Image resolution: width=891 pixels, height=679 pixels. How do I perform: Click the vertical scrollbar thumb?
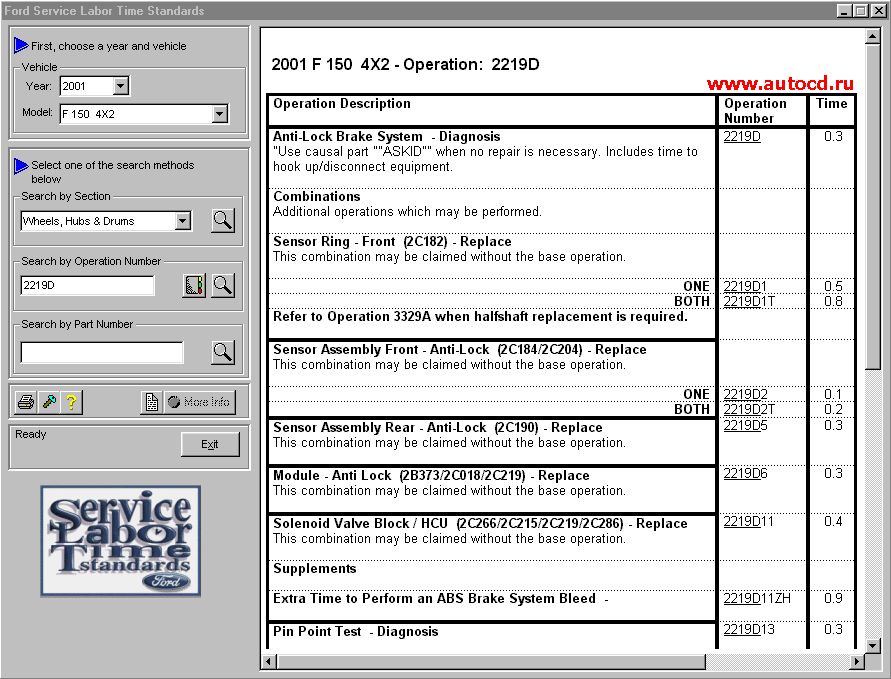pyautogui.click(x=872, y=206)
